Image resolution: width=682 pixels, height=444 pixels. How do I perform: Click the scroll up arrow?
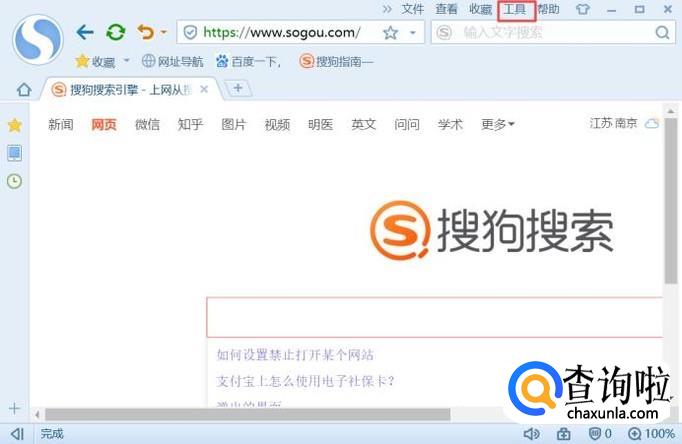pyautogui.click(x=671, y=111)
